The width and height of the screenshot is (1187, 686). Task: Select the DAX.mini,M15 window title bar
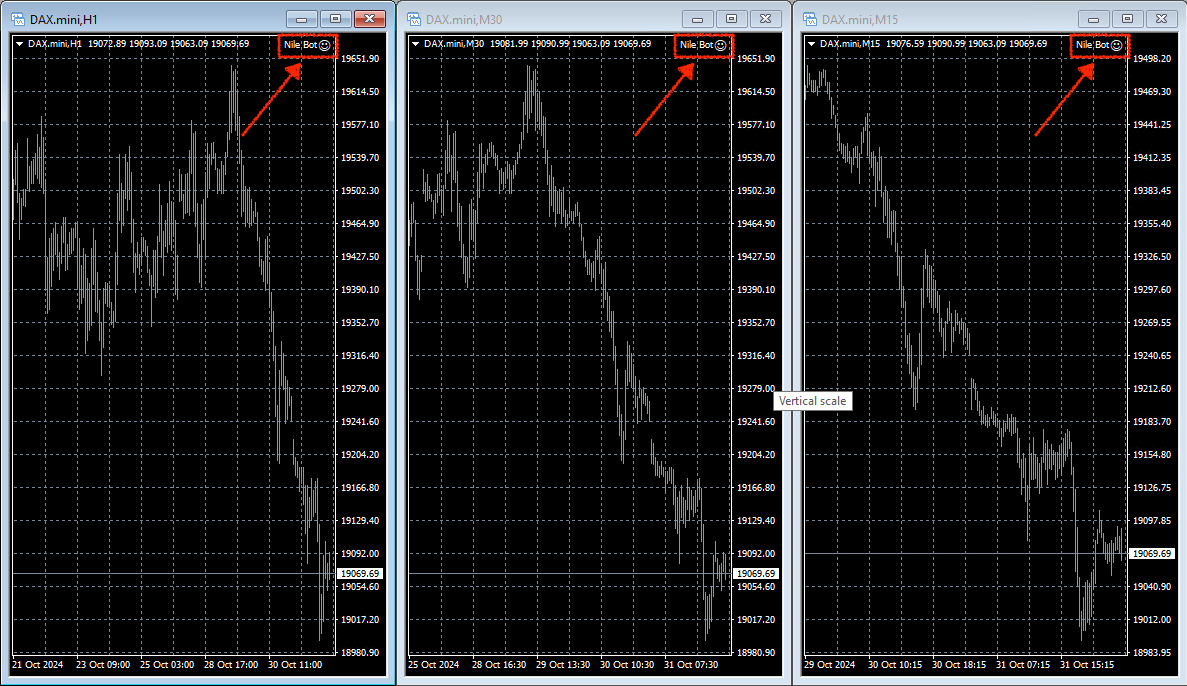point(950,19)
